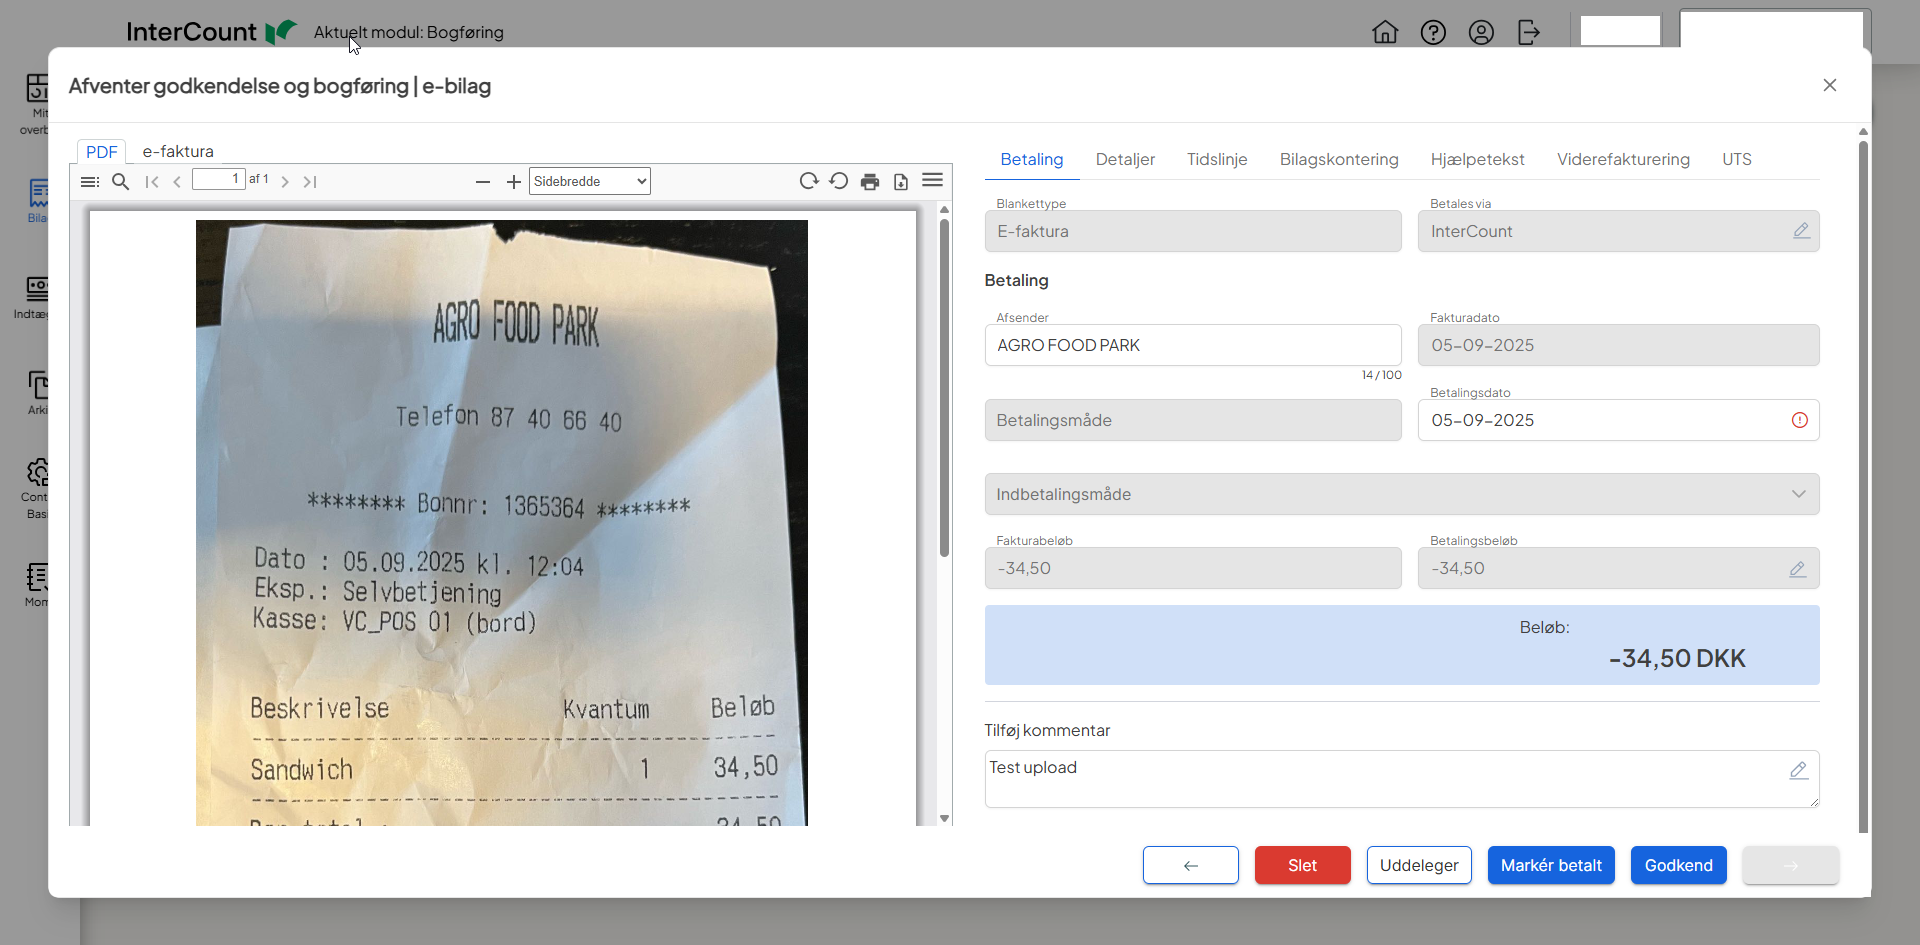Open search in PDF viewer
The image size is (1920, 945).
click(x=121, y=182)
